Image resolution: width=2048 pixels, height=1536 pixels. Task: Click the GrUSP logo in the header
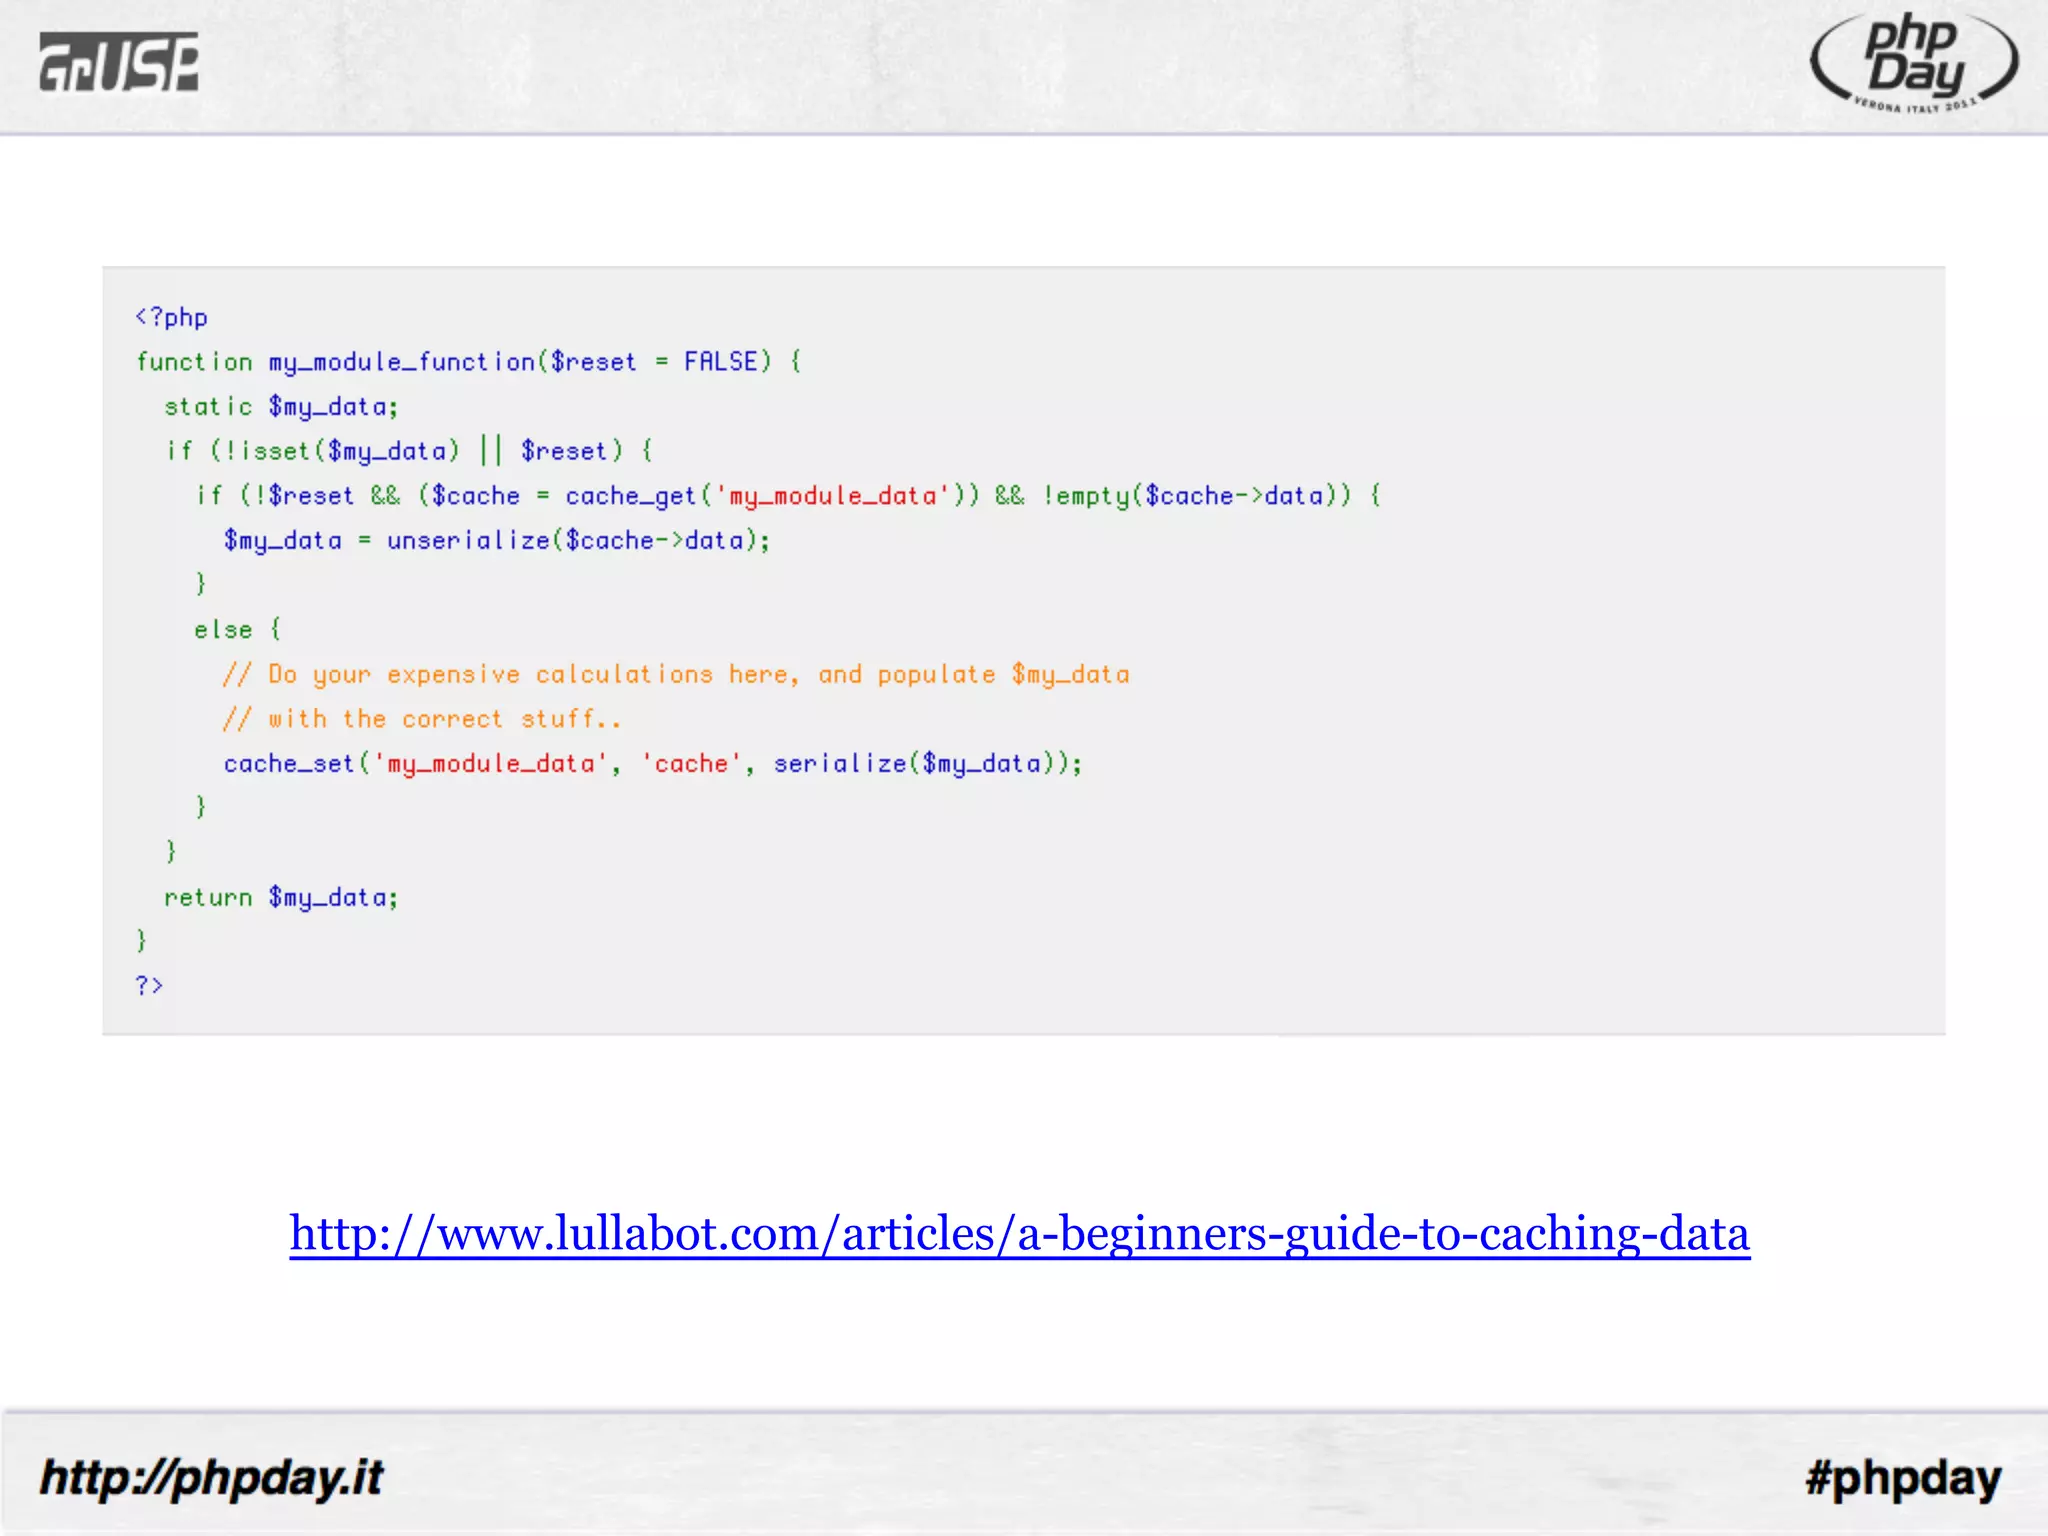tap(119, 62)
